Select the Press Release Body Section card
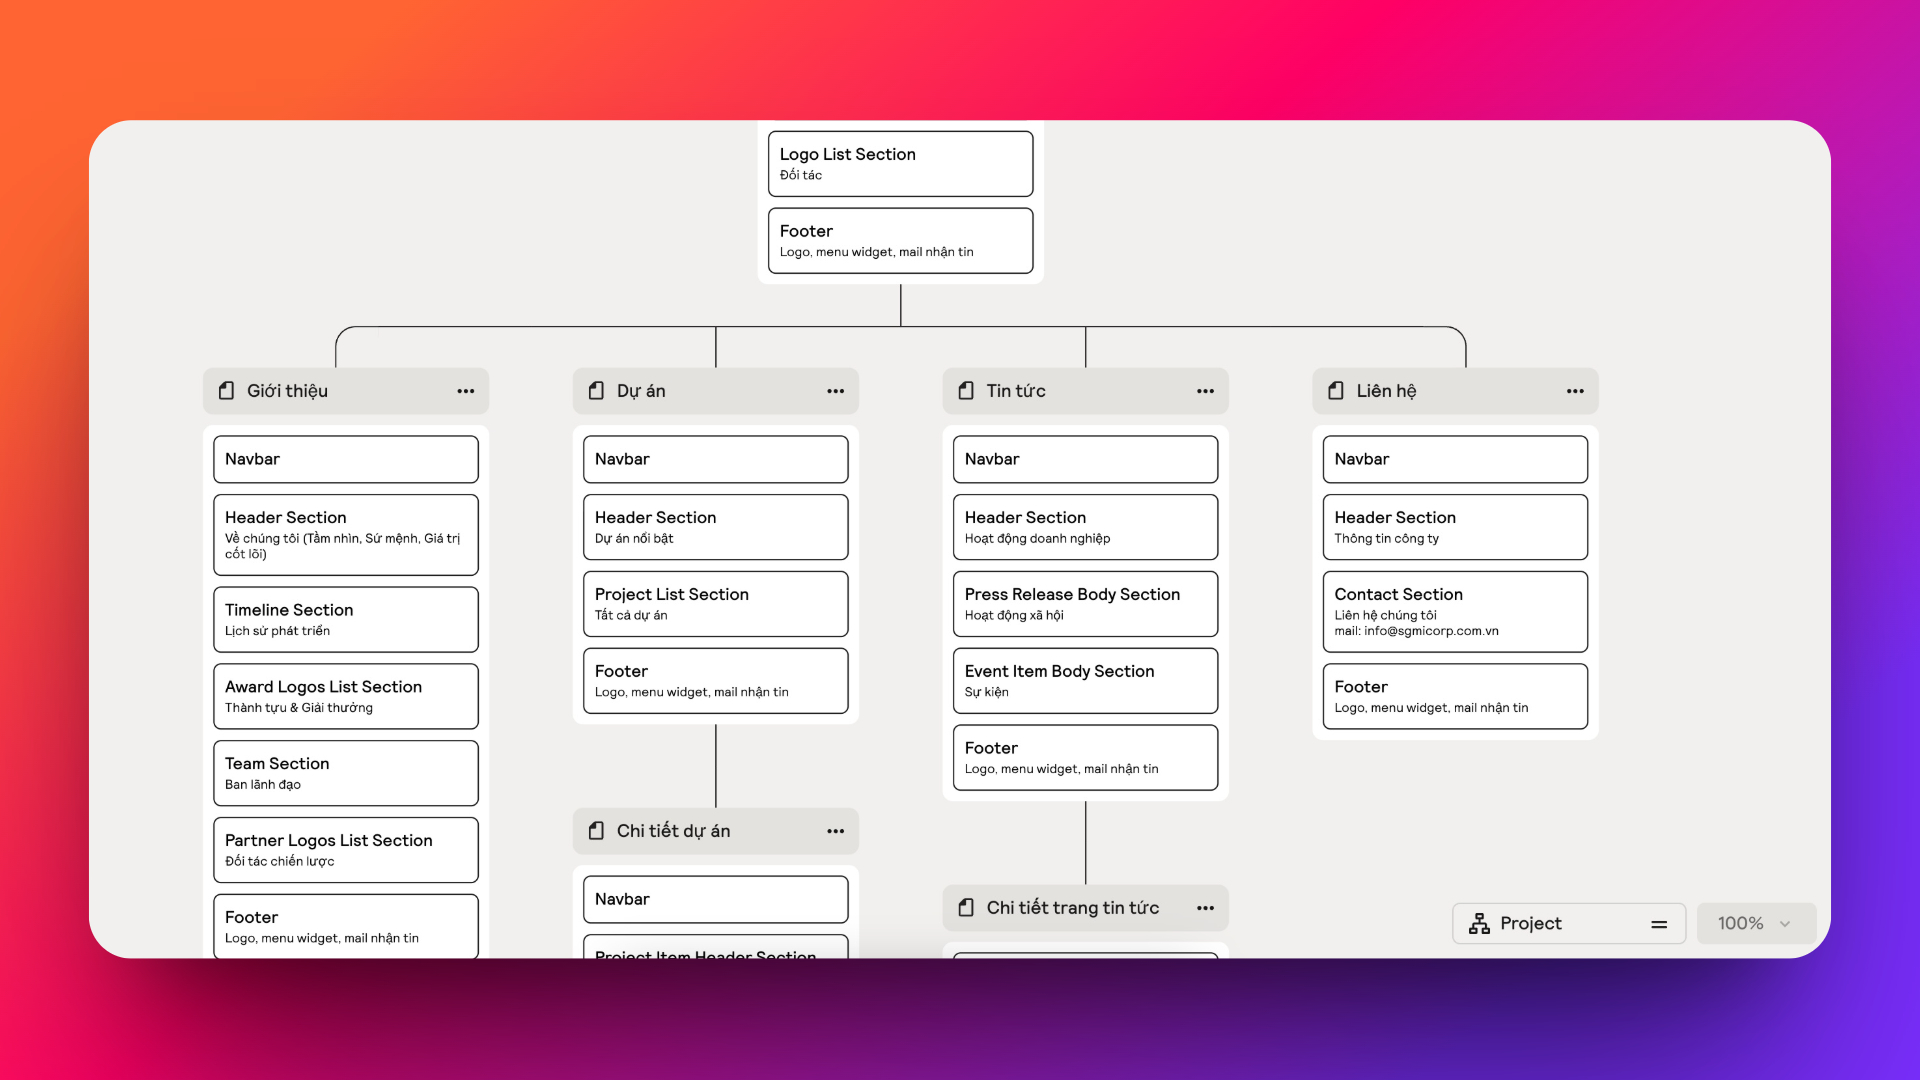Screen dimensions: 1920x1080 1085,603
